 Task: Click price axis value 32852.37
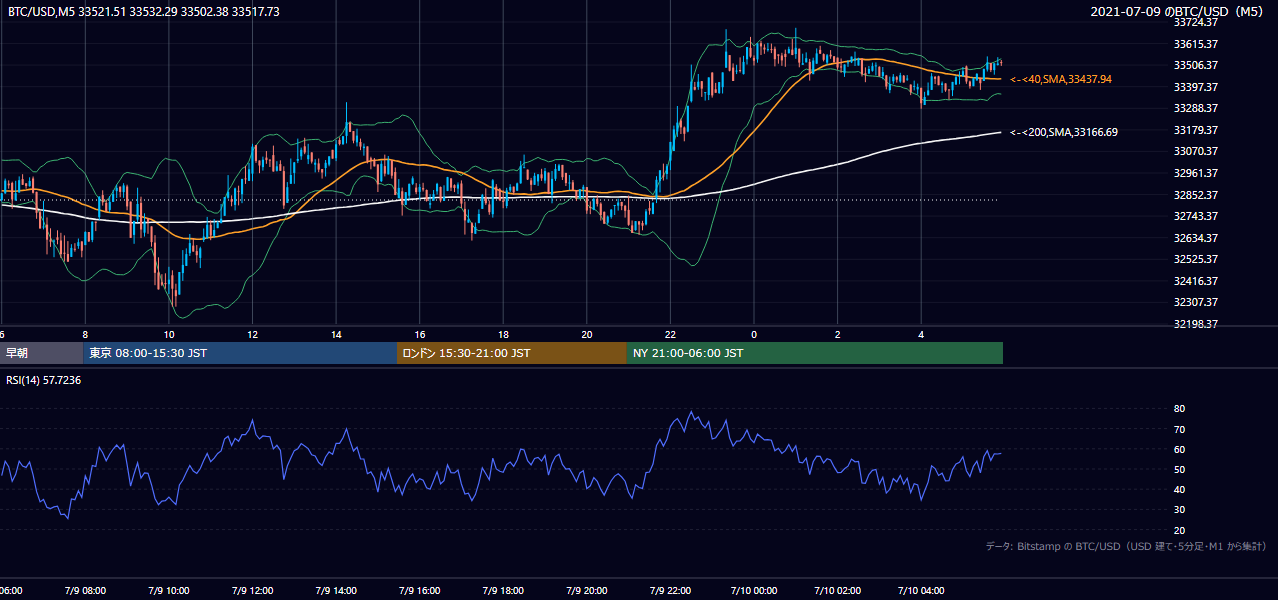click(1195, 195)
